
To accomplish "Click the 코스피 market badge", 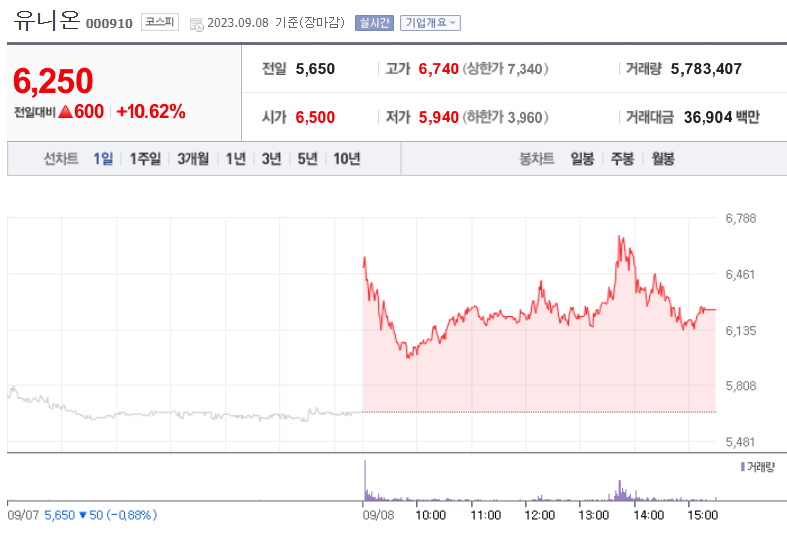I will [x=160, y=22].
